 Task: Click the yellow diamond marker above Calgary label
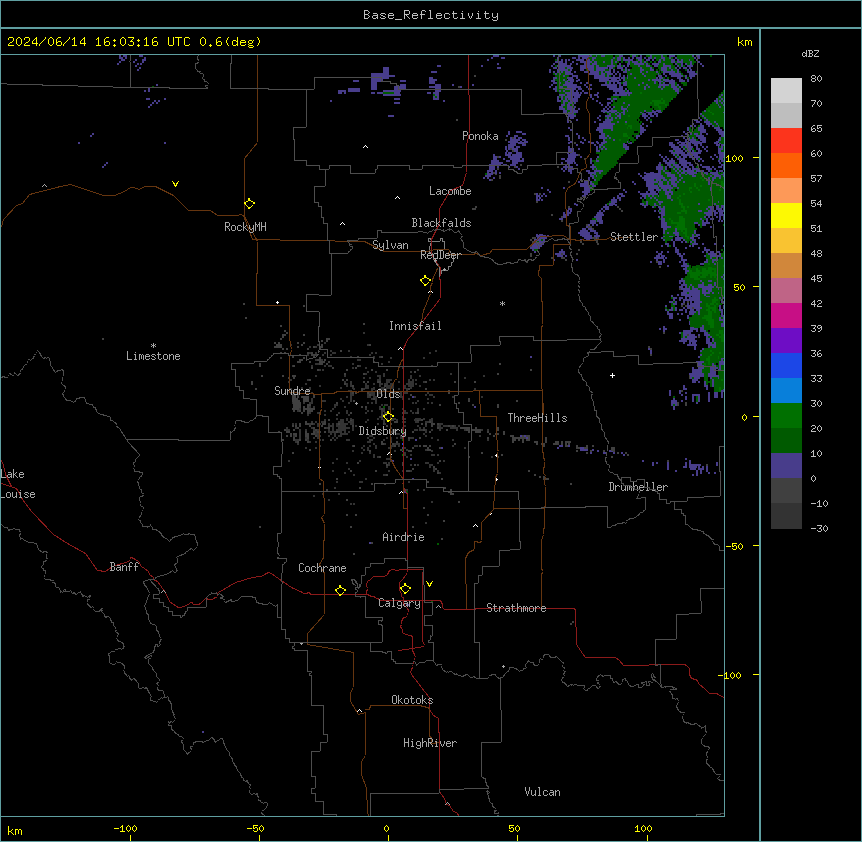(405, 589)
